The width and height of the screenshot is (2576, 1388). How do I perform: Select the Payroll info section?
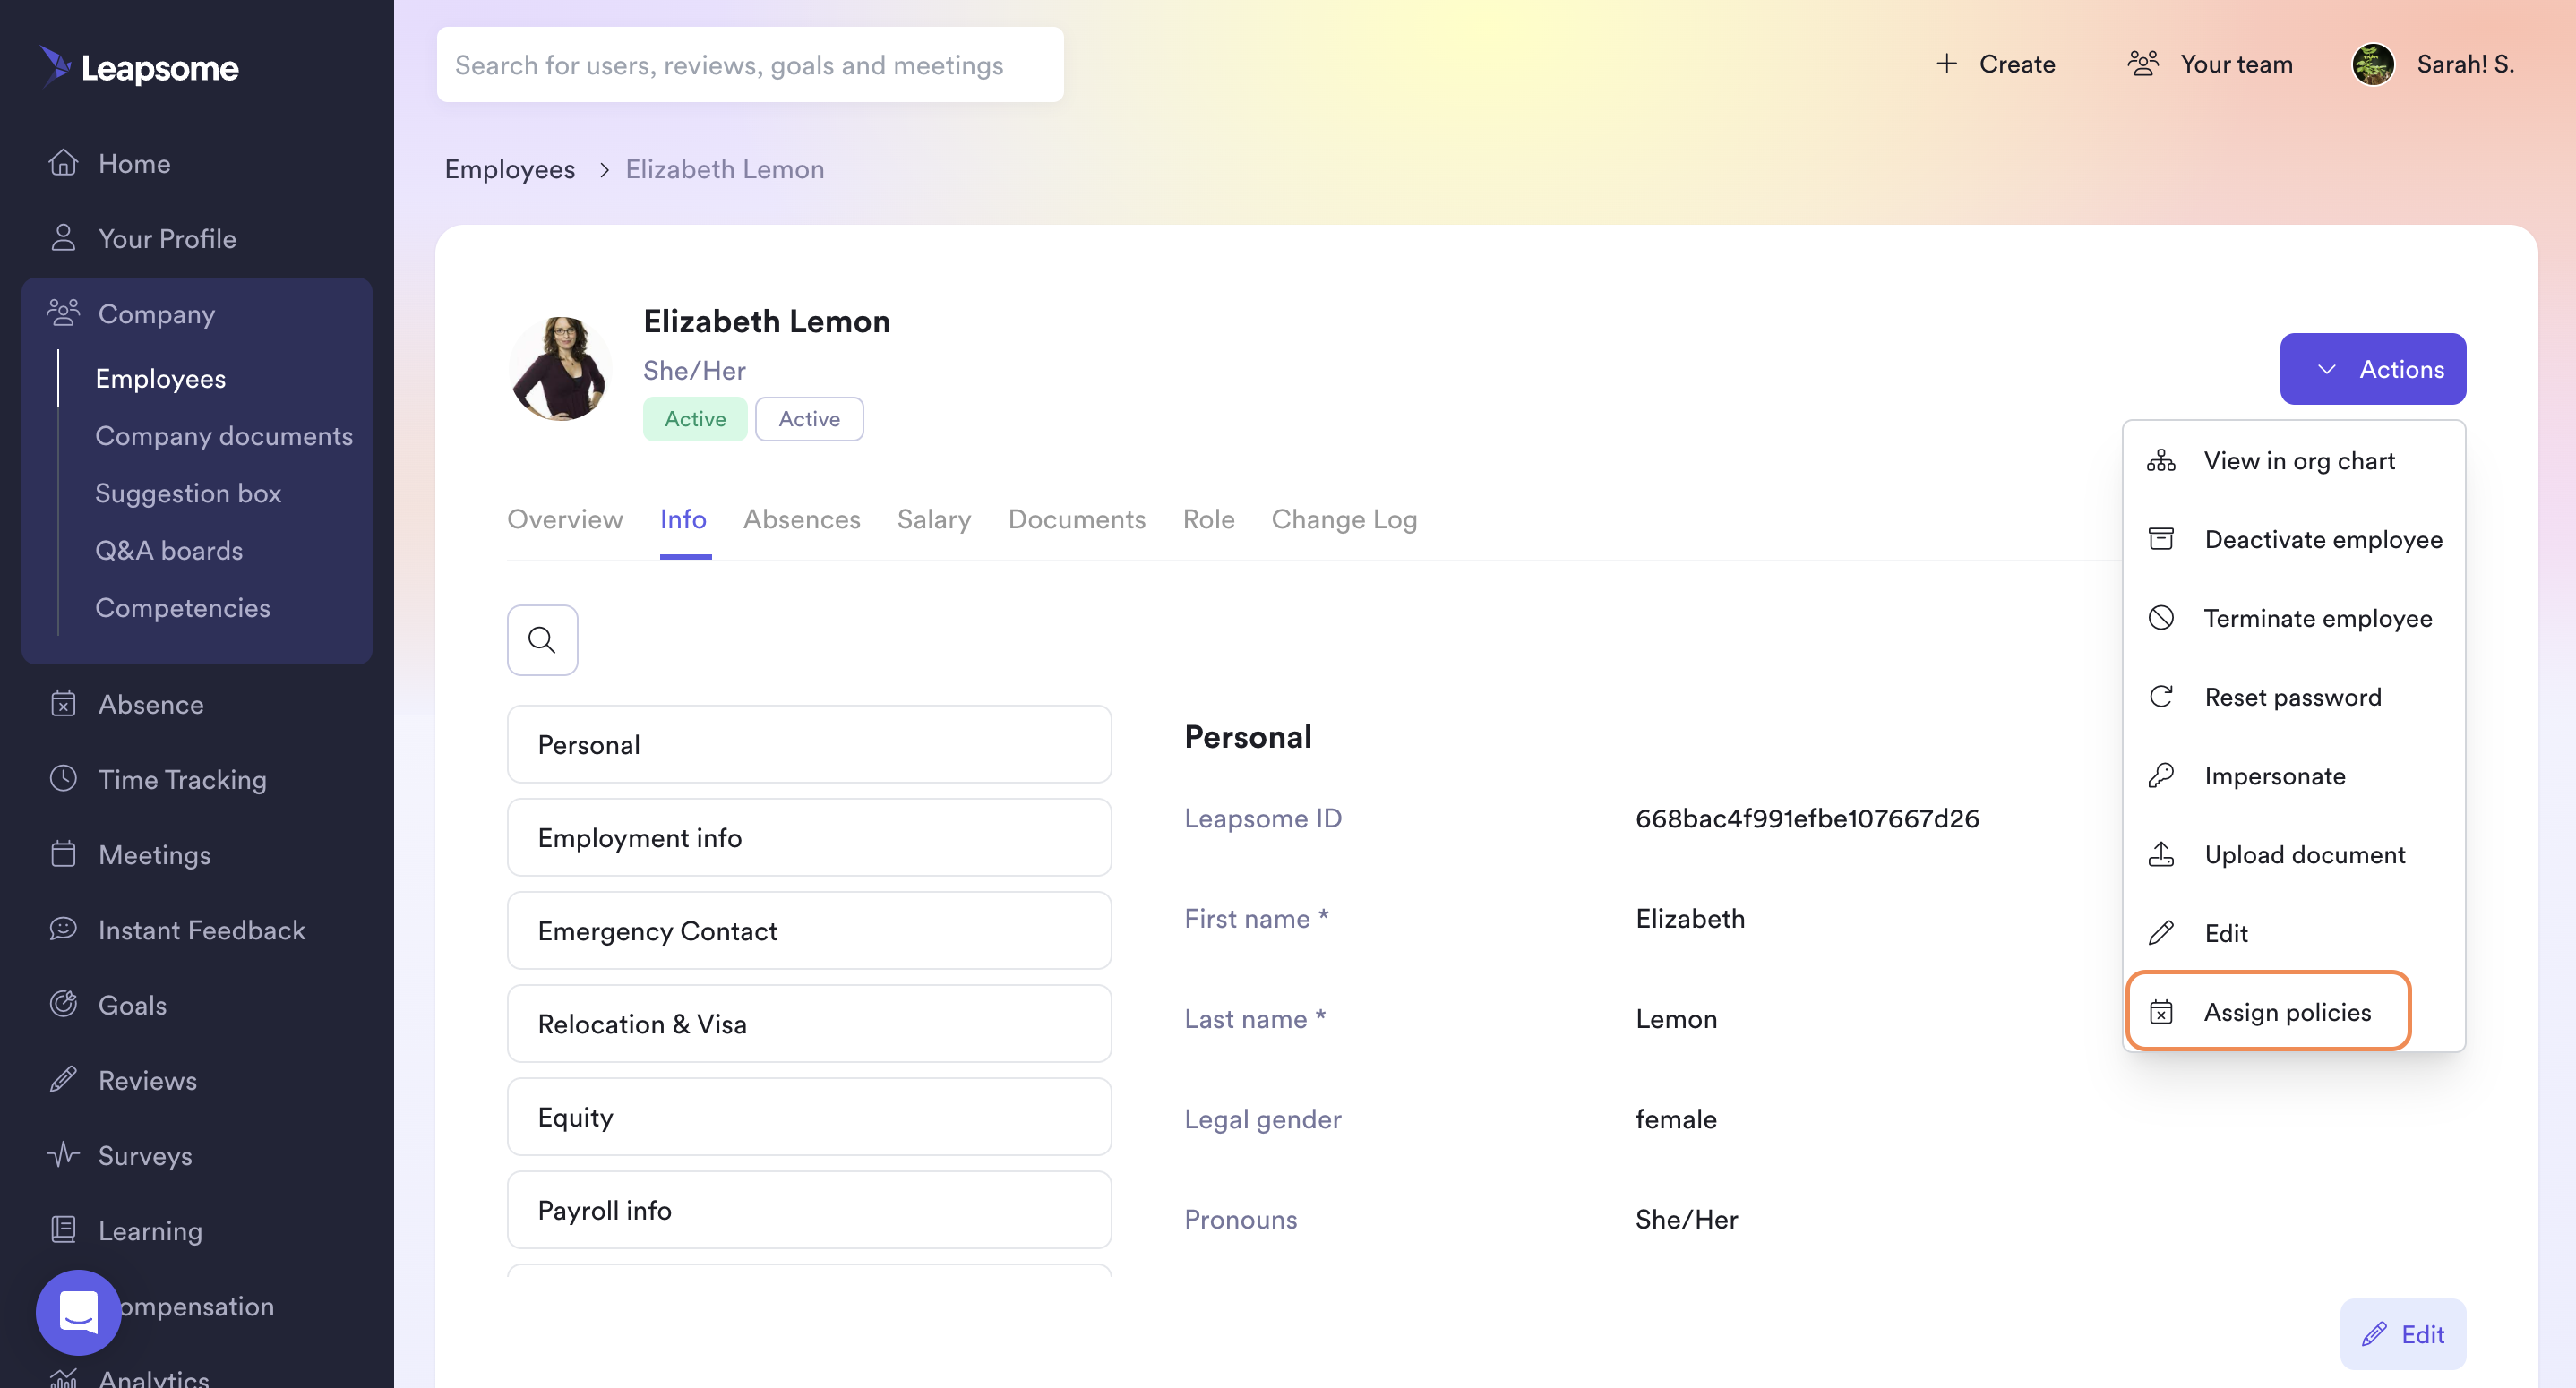tap(809, 1210)
